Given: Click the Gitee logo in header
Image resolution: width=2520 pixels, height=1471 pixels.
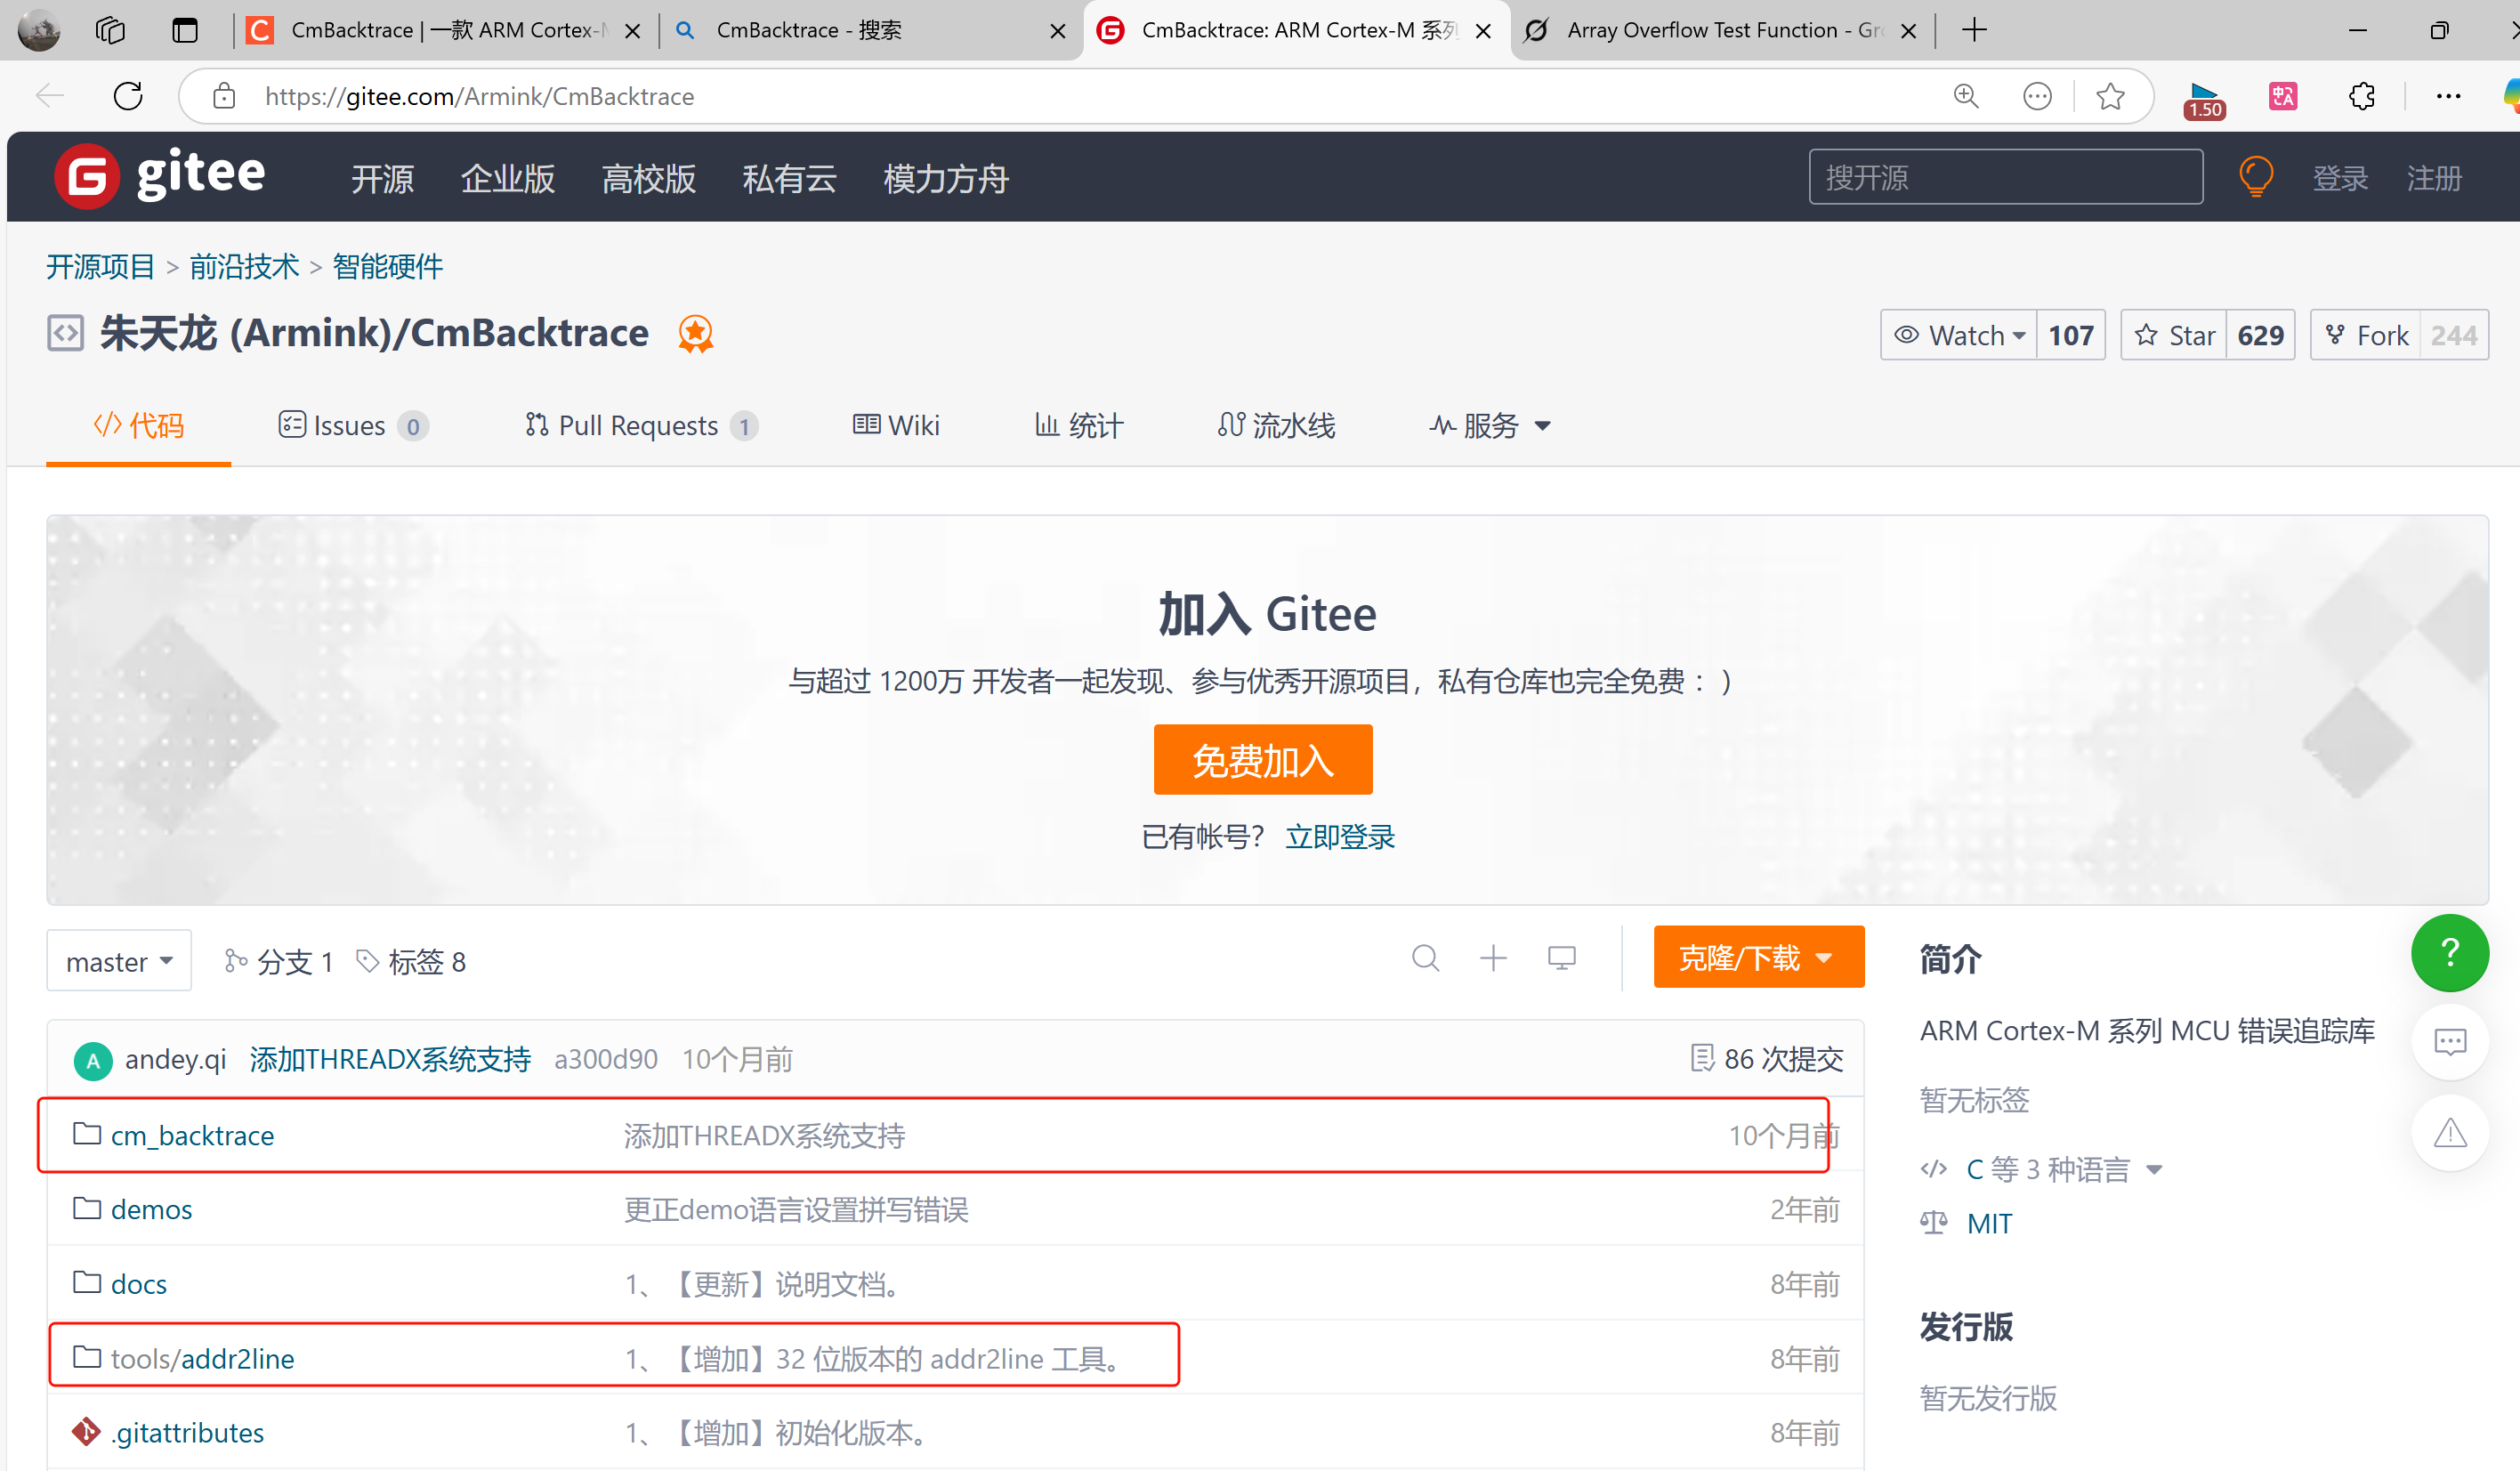Looking at the screenshot, I should pos(160,177).
